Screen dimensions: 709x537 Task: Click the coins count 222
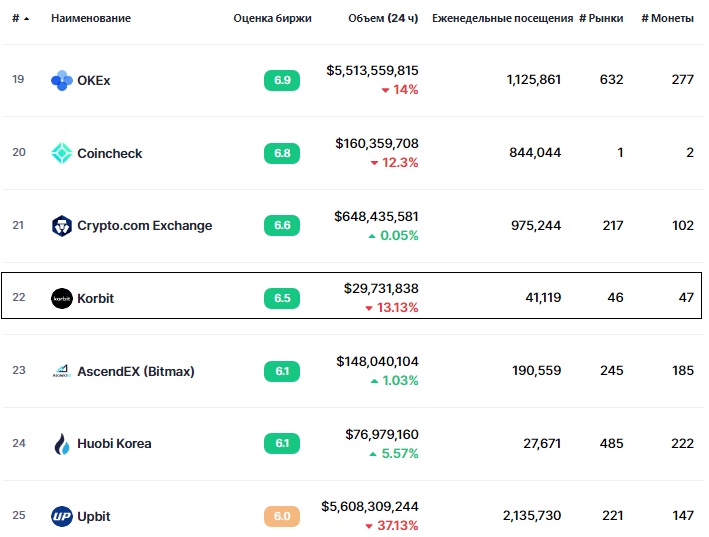click(682, 444)
